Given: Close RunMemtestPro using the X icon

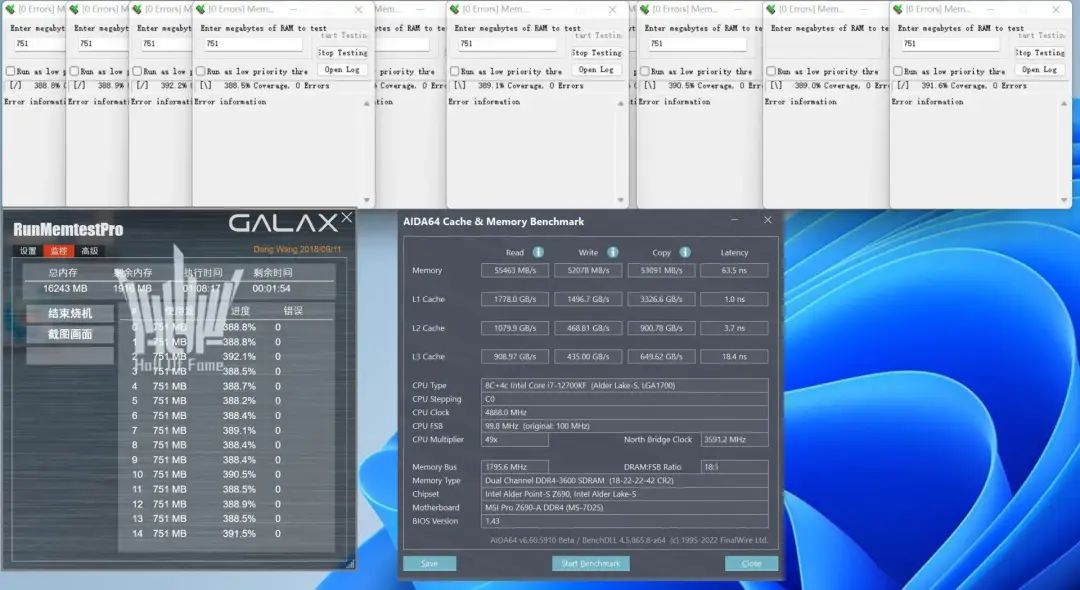Looking at the screenshot, I should pyautogui.click(x=346, y=217).
